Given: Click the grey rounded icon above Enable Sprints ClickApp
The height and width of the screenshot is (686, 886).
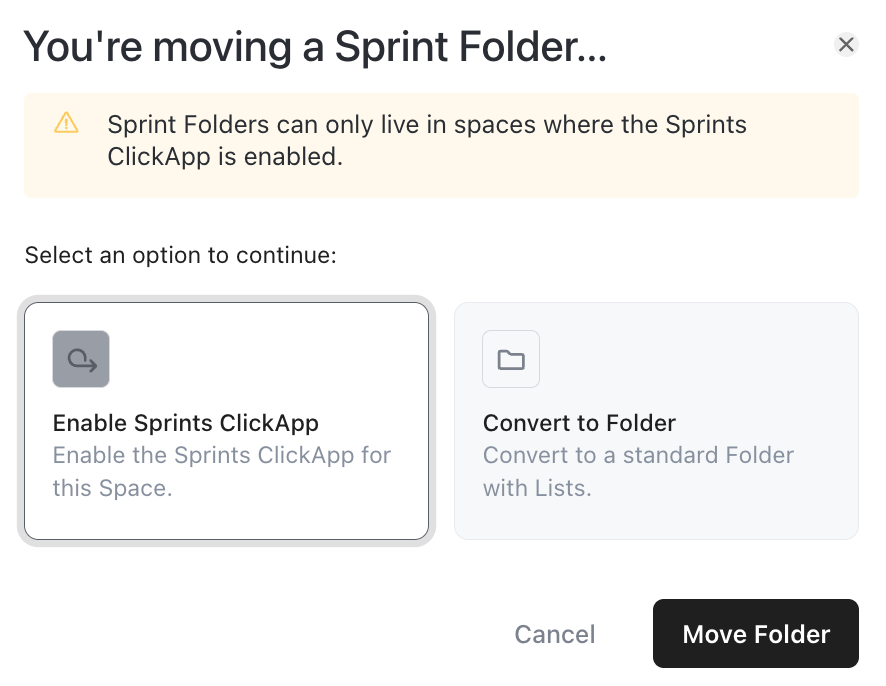Looking at the screenshot, I should pyautogui.click(x=81, y=358).
